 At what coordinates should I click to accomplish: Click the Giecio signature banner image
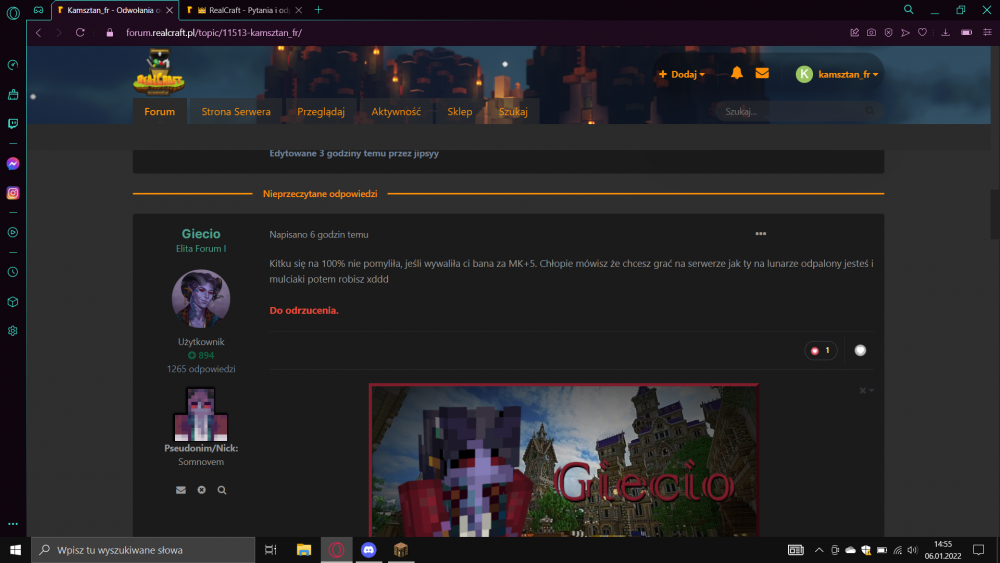[x=564, y=460]
